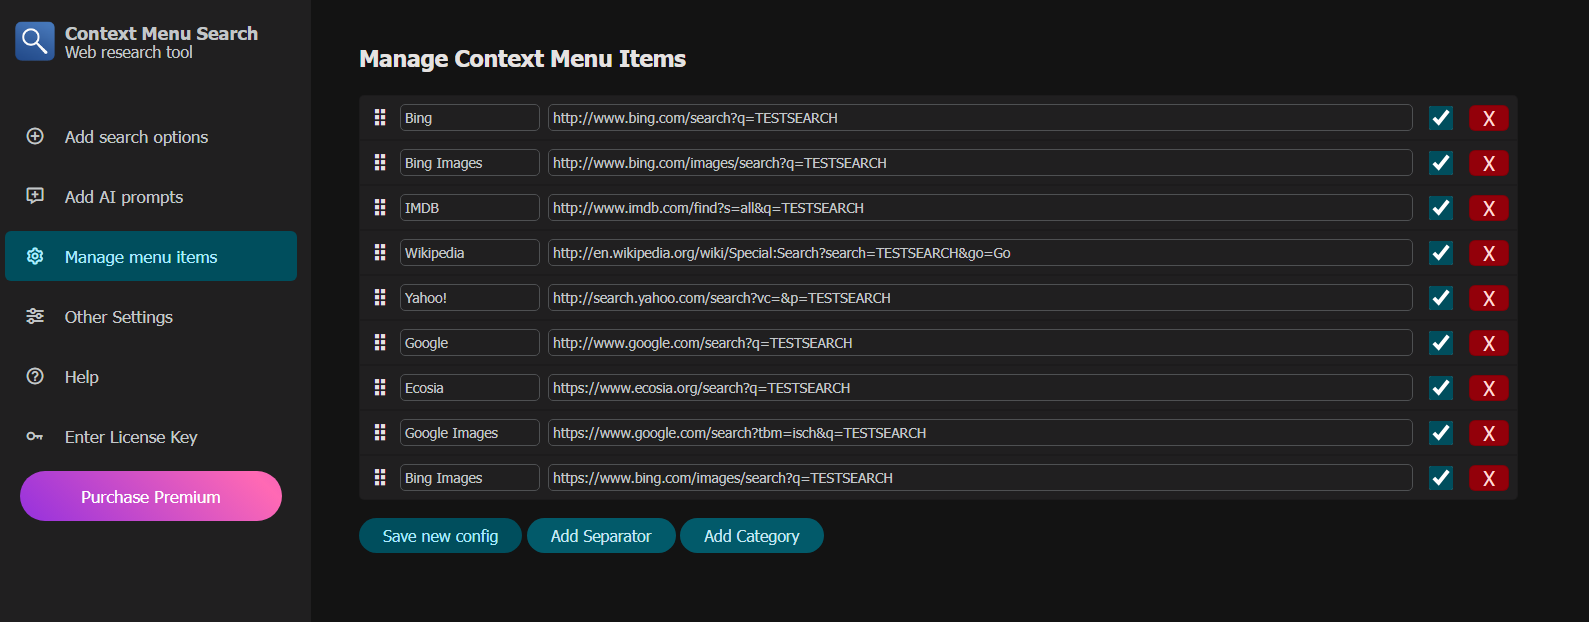Click the drag handle of the Ecosia row

click(x=380, y=387)
